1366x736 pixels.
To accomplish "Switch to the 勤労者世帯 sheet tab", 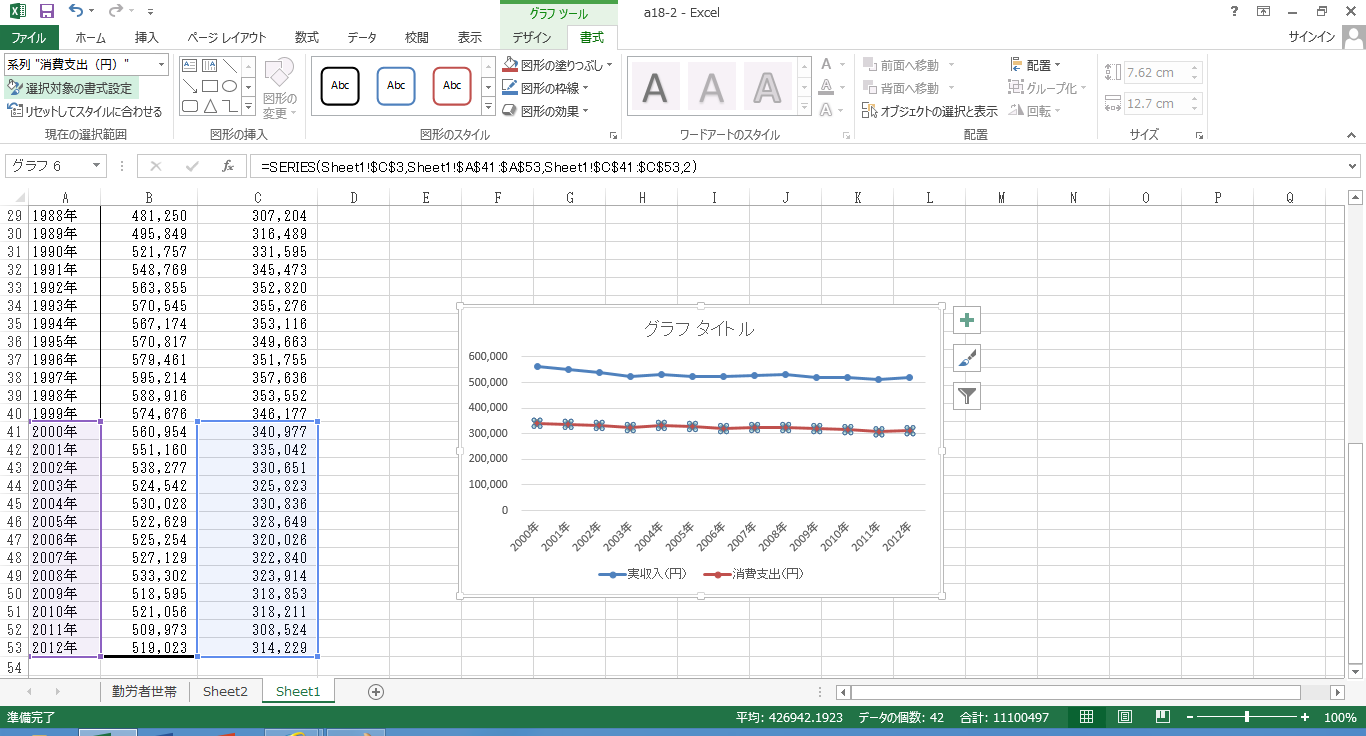I will [x=144, y=691].
